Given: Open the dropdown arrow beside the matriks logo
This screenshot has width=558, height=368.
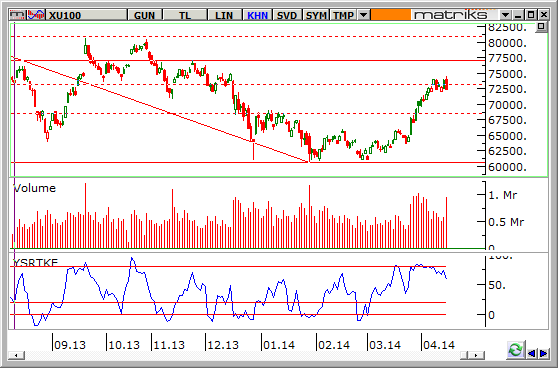Looking at the screenshot, I should (x=505, y=15).
